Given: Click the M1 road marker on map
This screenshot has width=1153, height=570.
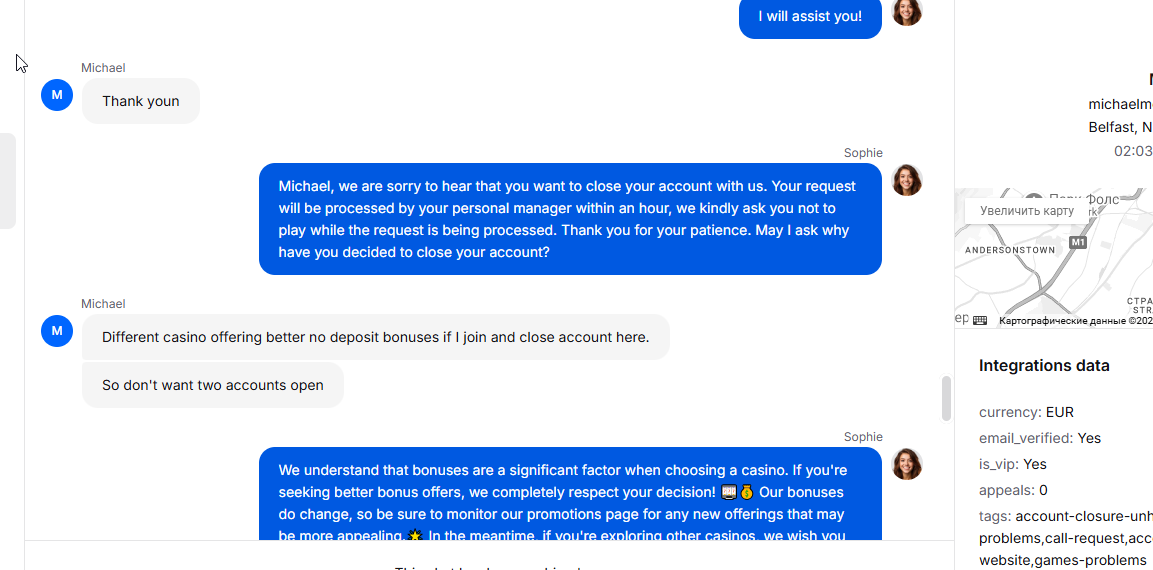Looking at the screenshot, I should click(1078, 243).
